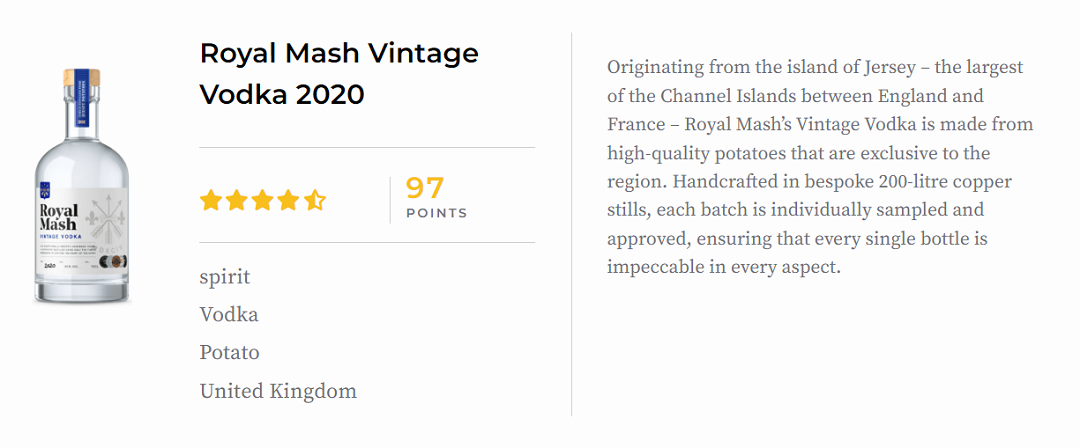Click the POINTS label under the score

(x=436, y=213)
